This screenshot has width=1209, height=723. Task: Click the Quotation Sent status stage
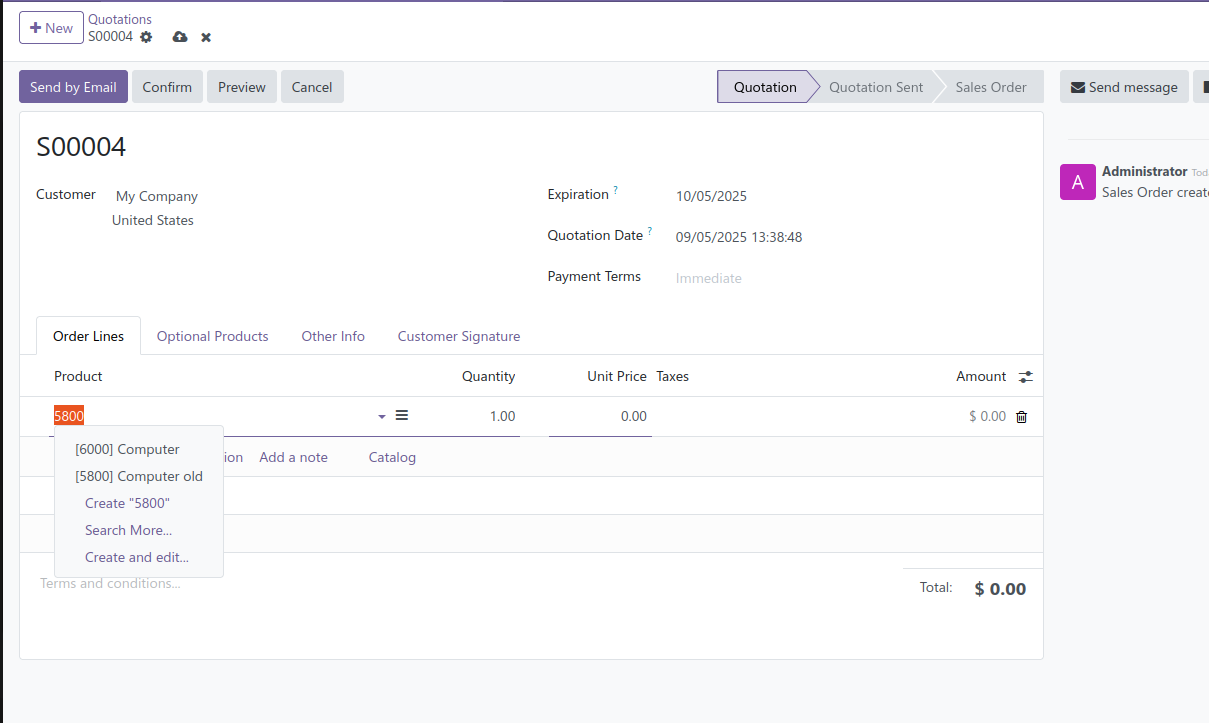(x=875, y=87)
